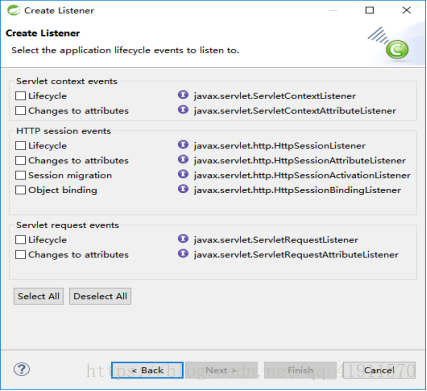Click the Servlet request events group label
The image size is (427, 391).
coord(67,225)
